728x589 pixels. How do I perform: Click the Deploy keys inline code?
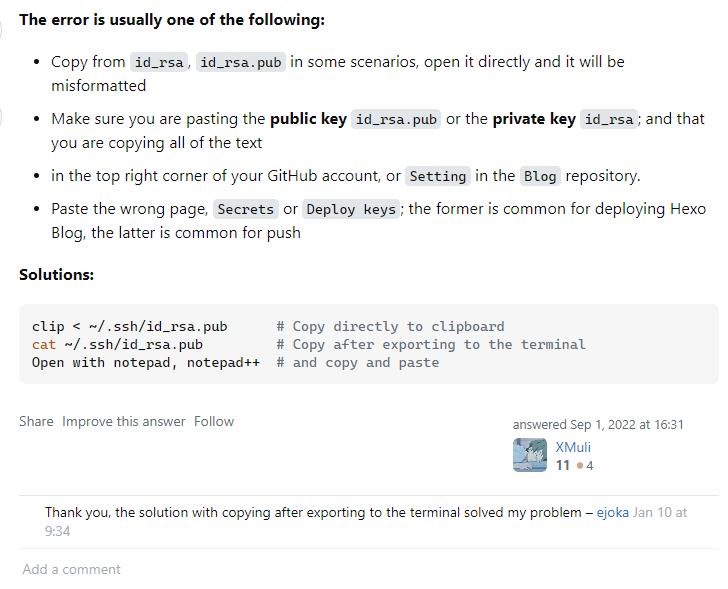(351, 210)
